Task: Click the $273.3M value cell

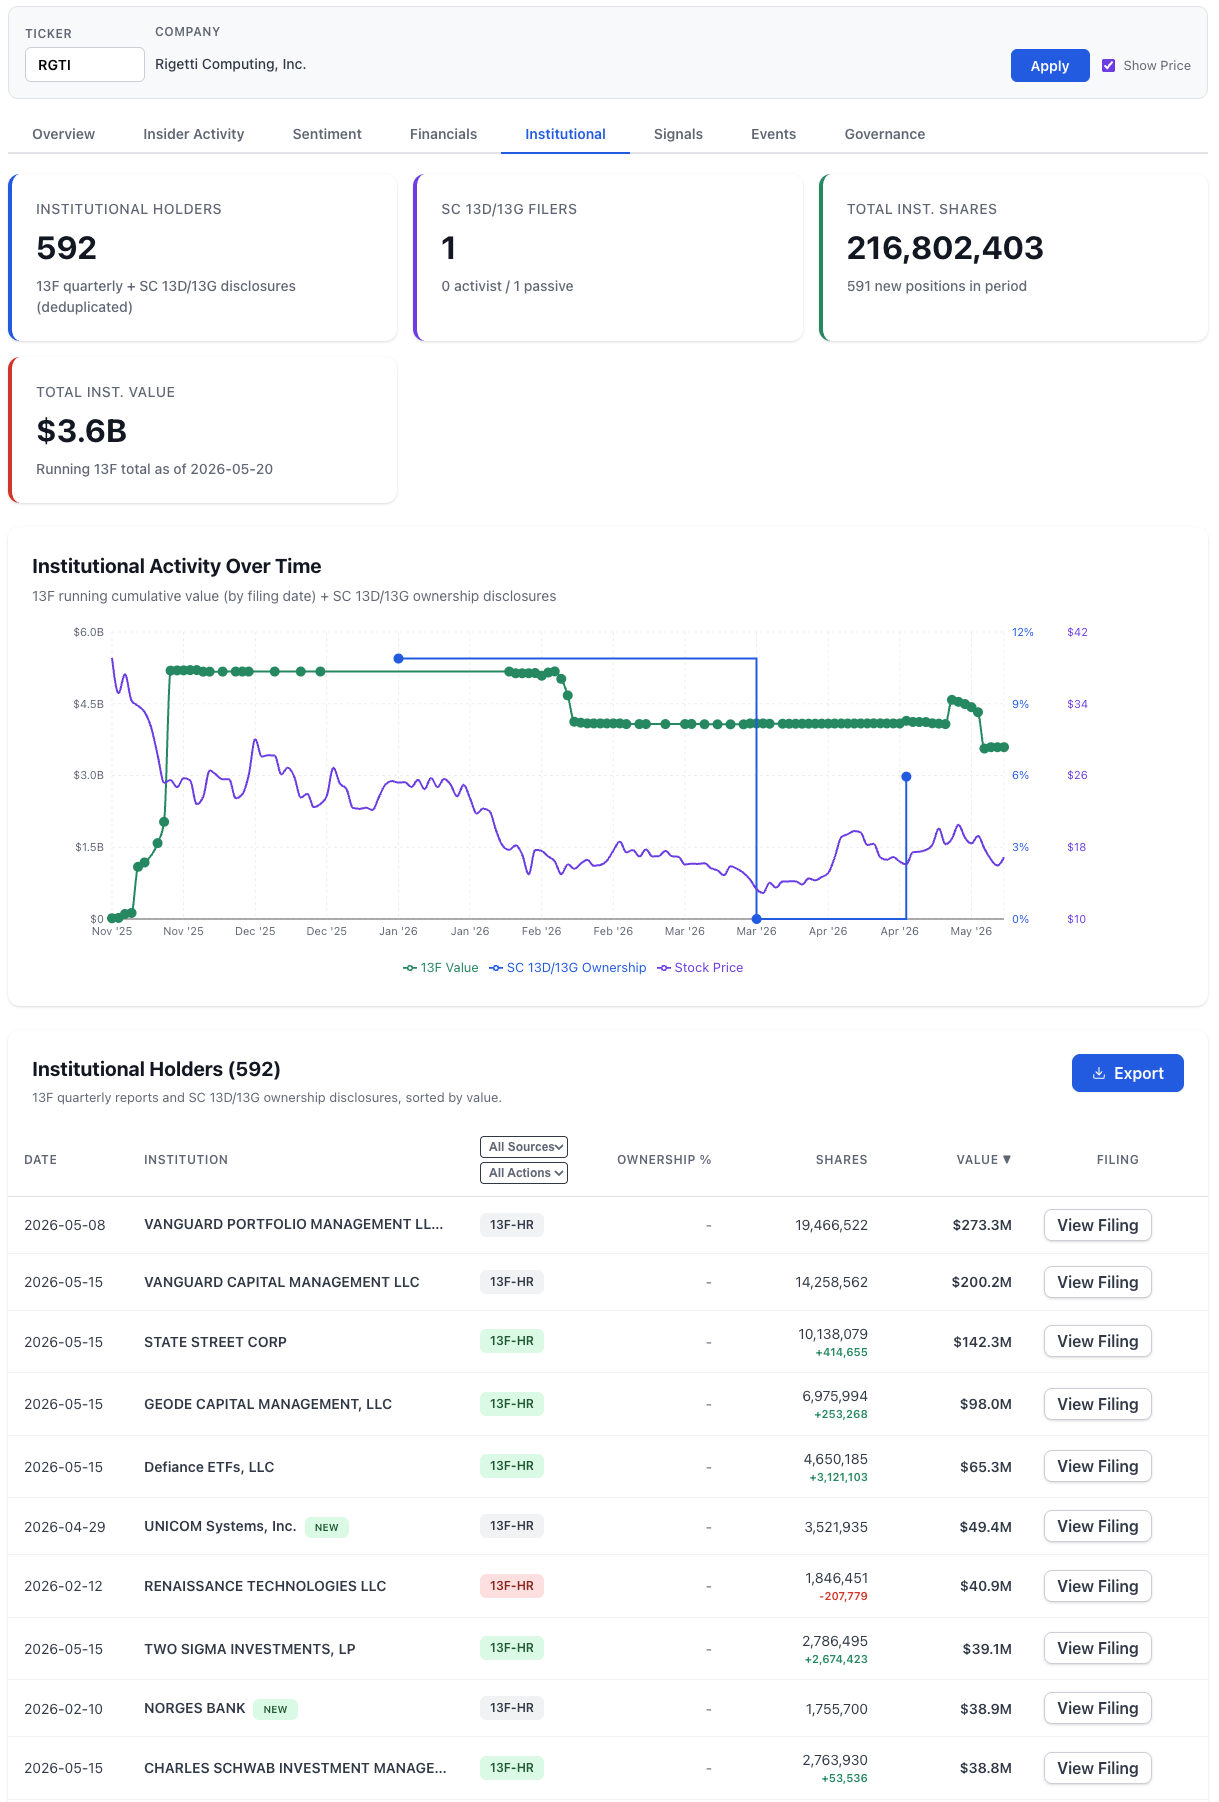Action: (982, 1225)
